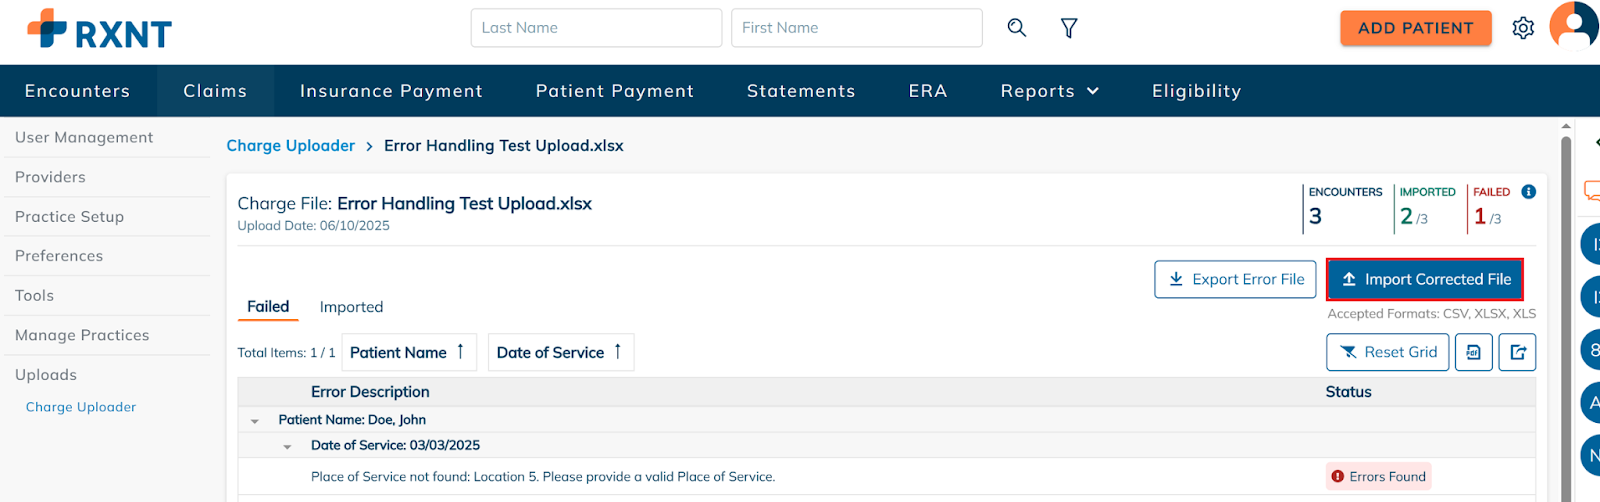Switch to the Imported tab
This screenshot has width=1600, height=502.
pyautogui.click(x=351, y=307)
